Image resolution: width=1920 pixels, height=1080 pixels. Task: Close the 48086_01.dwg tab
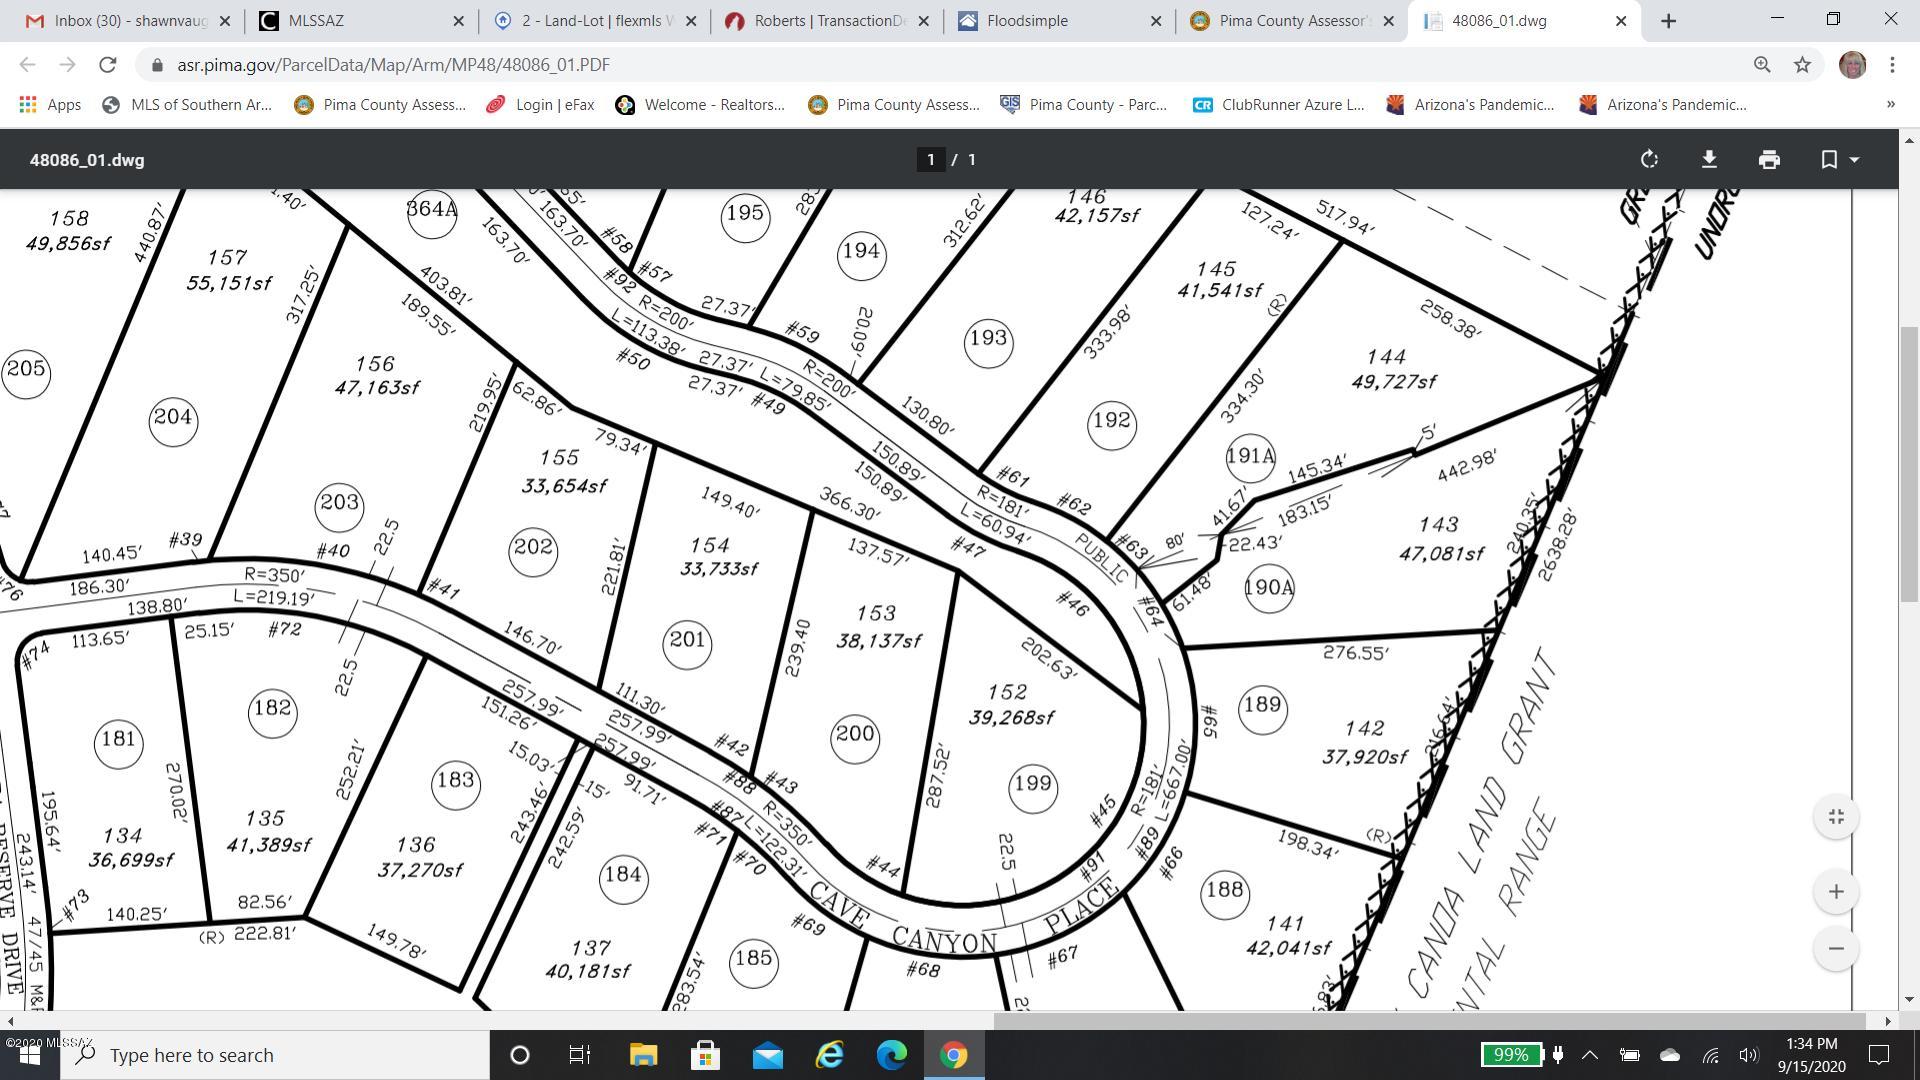coord(1621,21)
